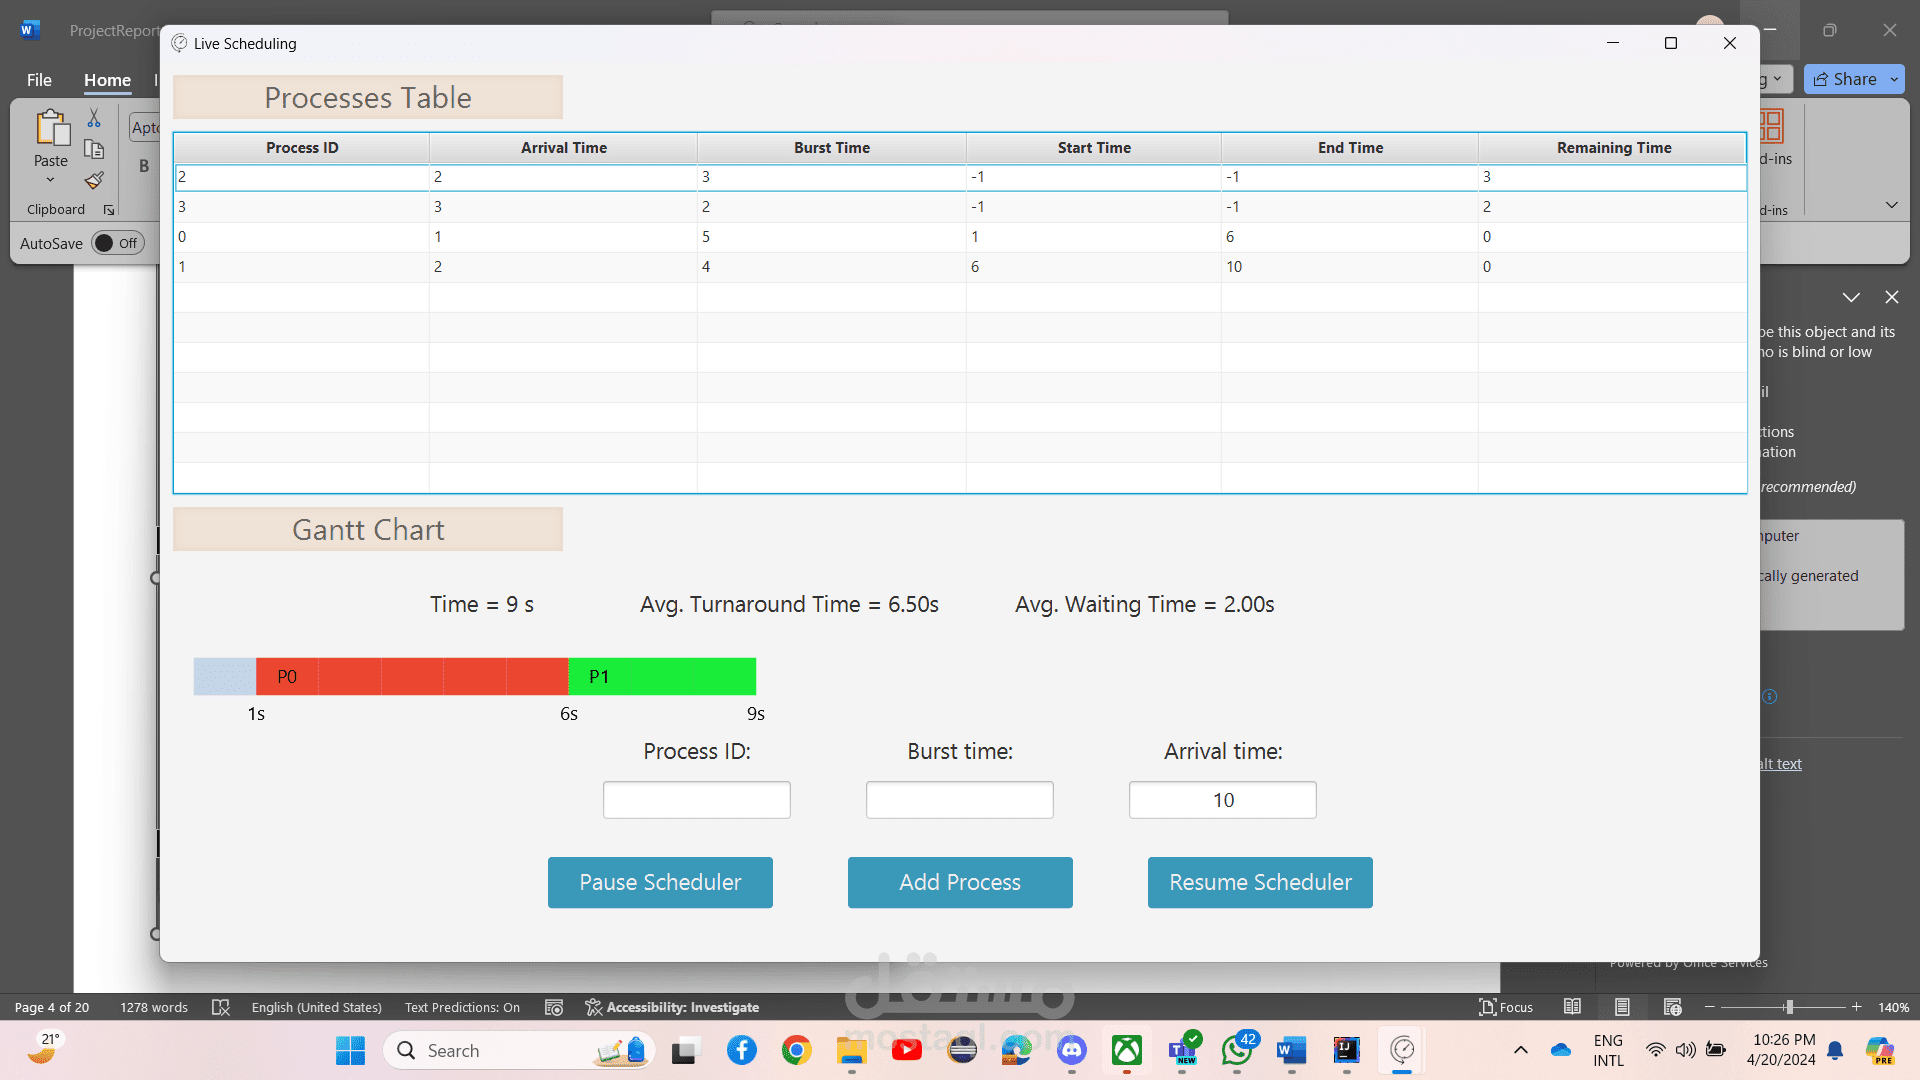The image size is (1920, 1080).
Task: Click Text Predictions: On in status bar
Action: (462, 1007)
